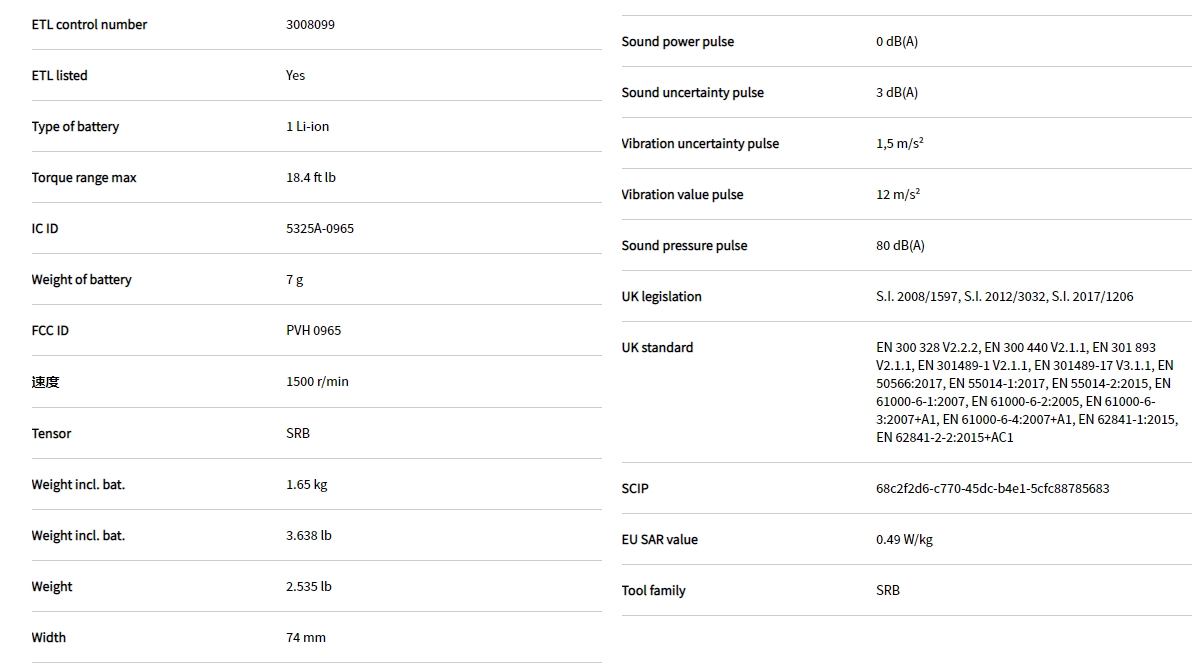Screen dimensions: 1197x664
Task: Click the Width value 74 mm
Action: [x=305, y=638]
